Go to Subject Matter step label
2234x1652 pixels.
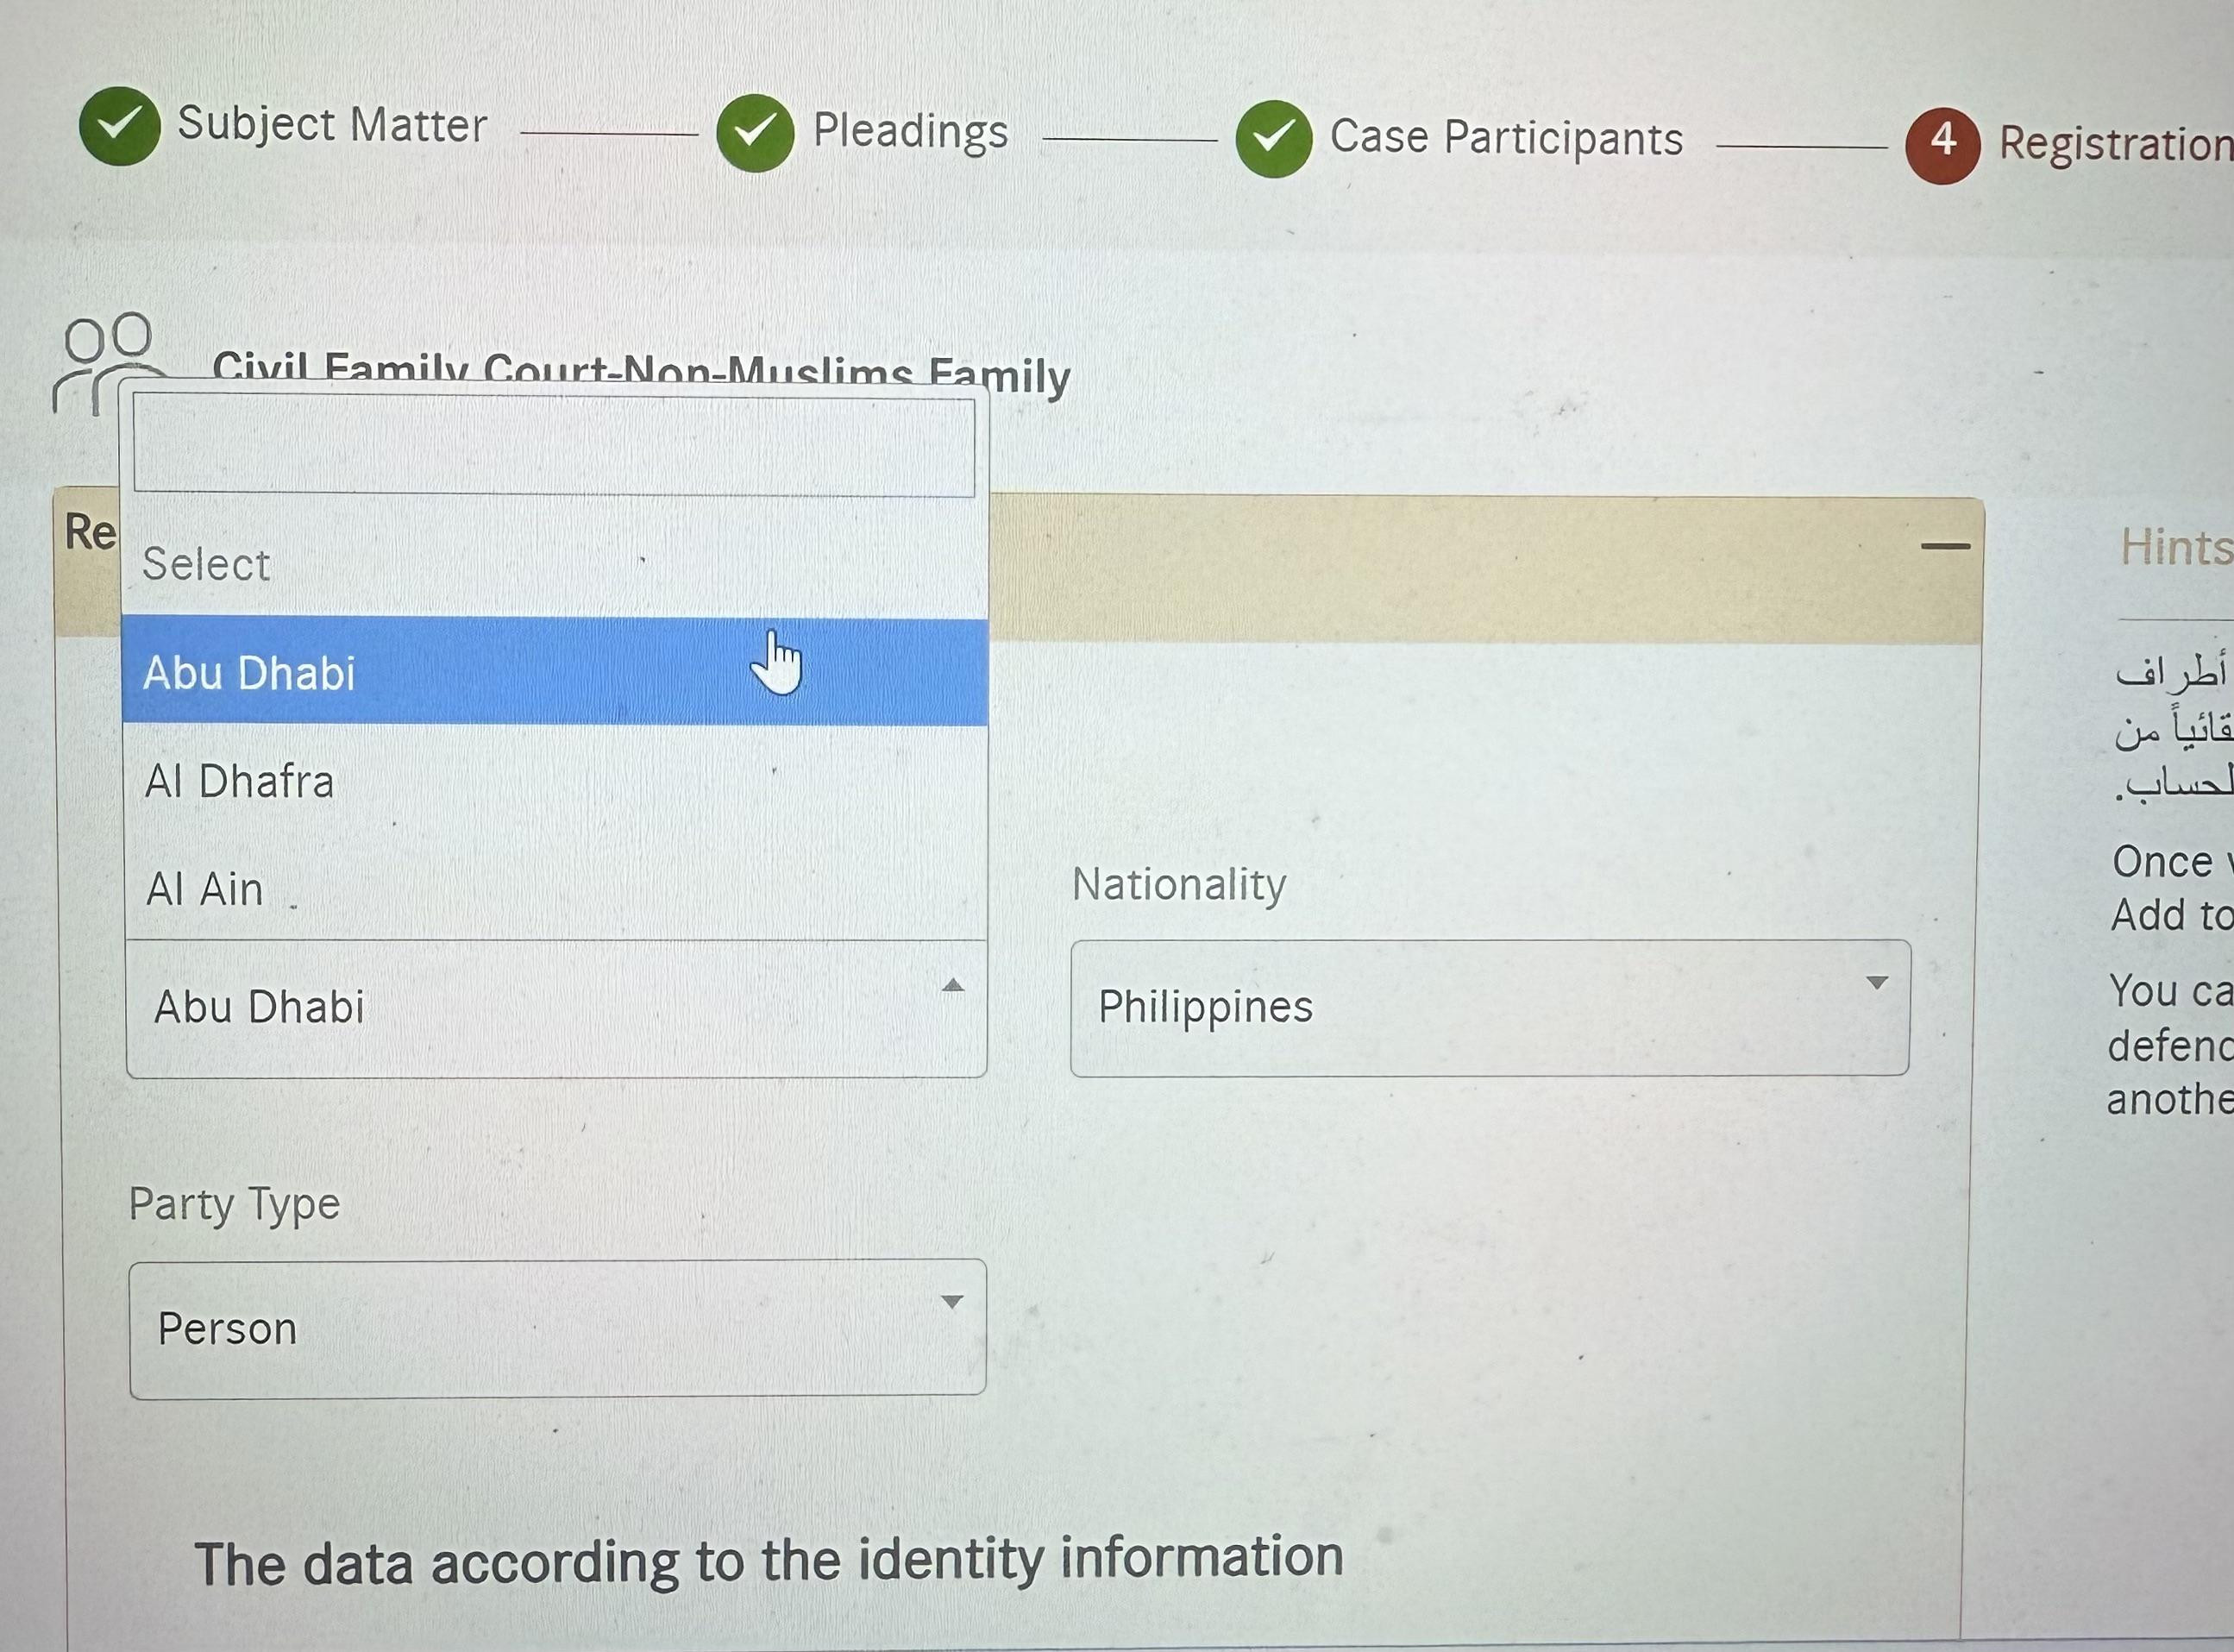pyautogui.click(x=332, y=125)
